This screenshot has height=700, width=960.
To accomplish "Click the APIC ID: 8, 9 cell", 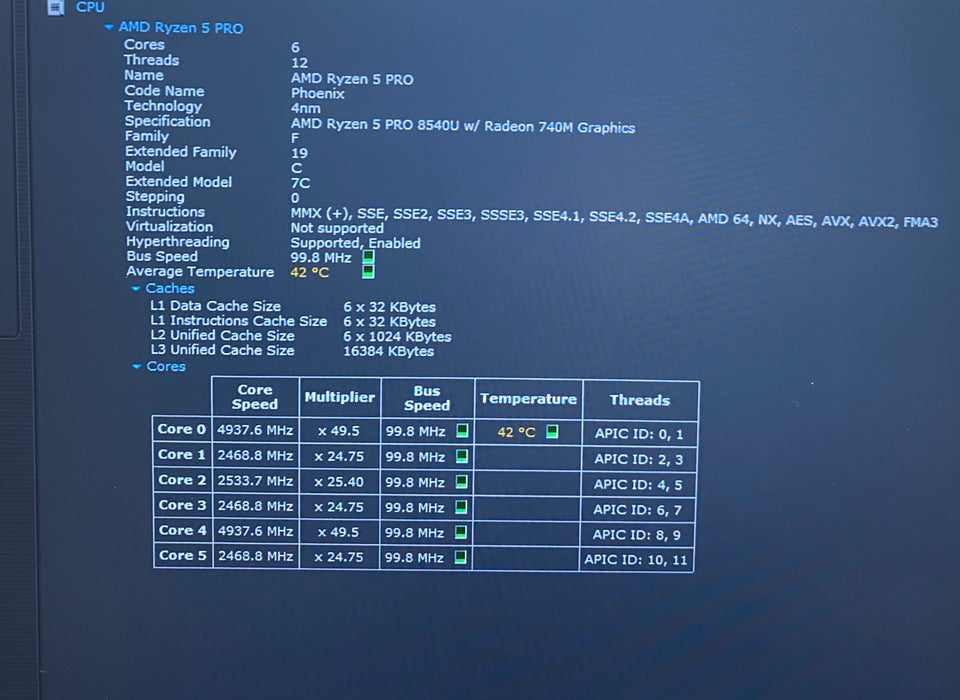I will pos(637,535).
